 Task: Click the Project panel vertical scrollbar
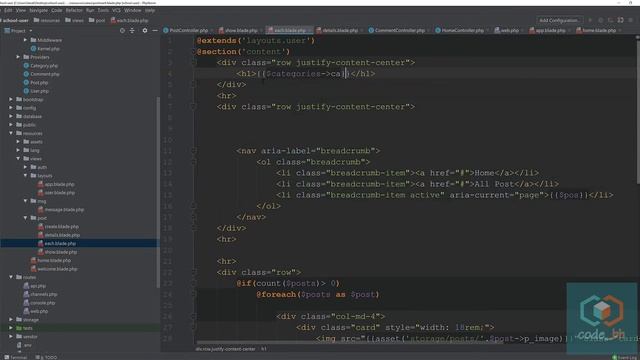point(158,192)
